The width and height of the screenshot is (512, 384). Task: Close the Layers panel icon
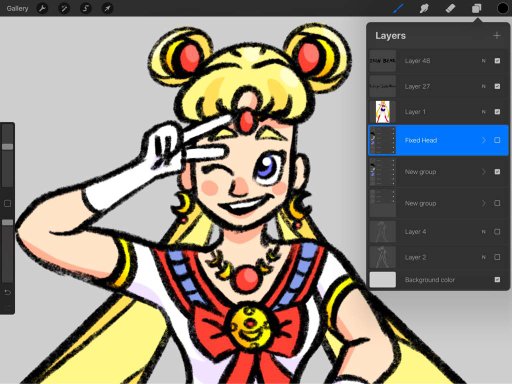pyautogui.click(x=477, y=8)
